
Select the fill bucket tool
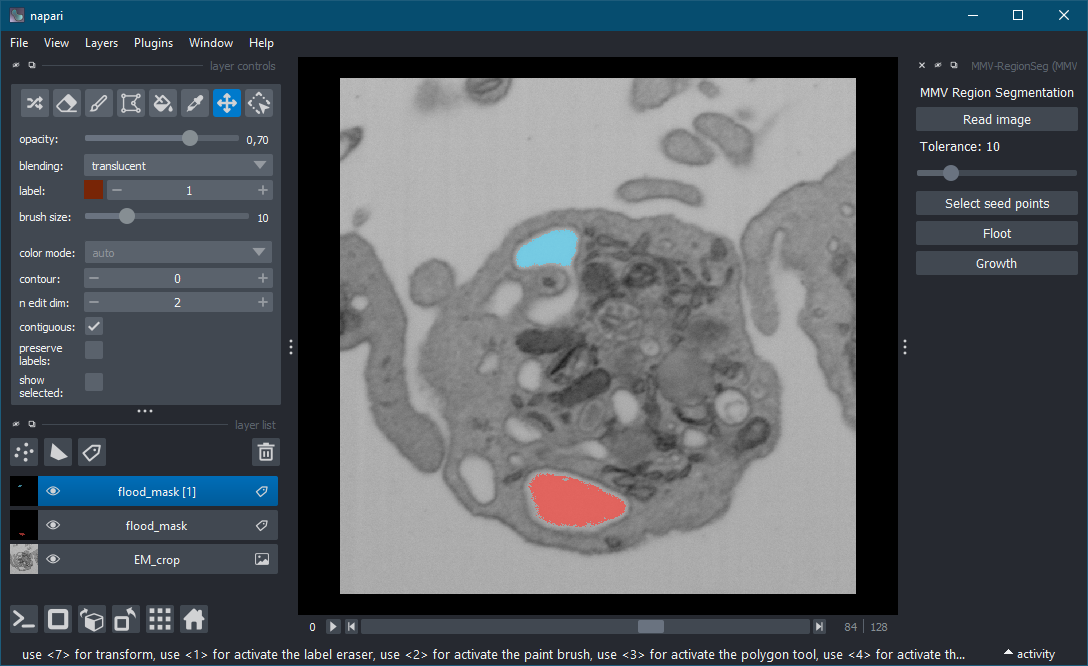pos(162,103)
